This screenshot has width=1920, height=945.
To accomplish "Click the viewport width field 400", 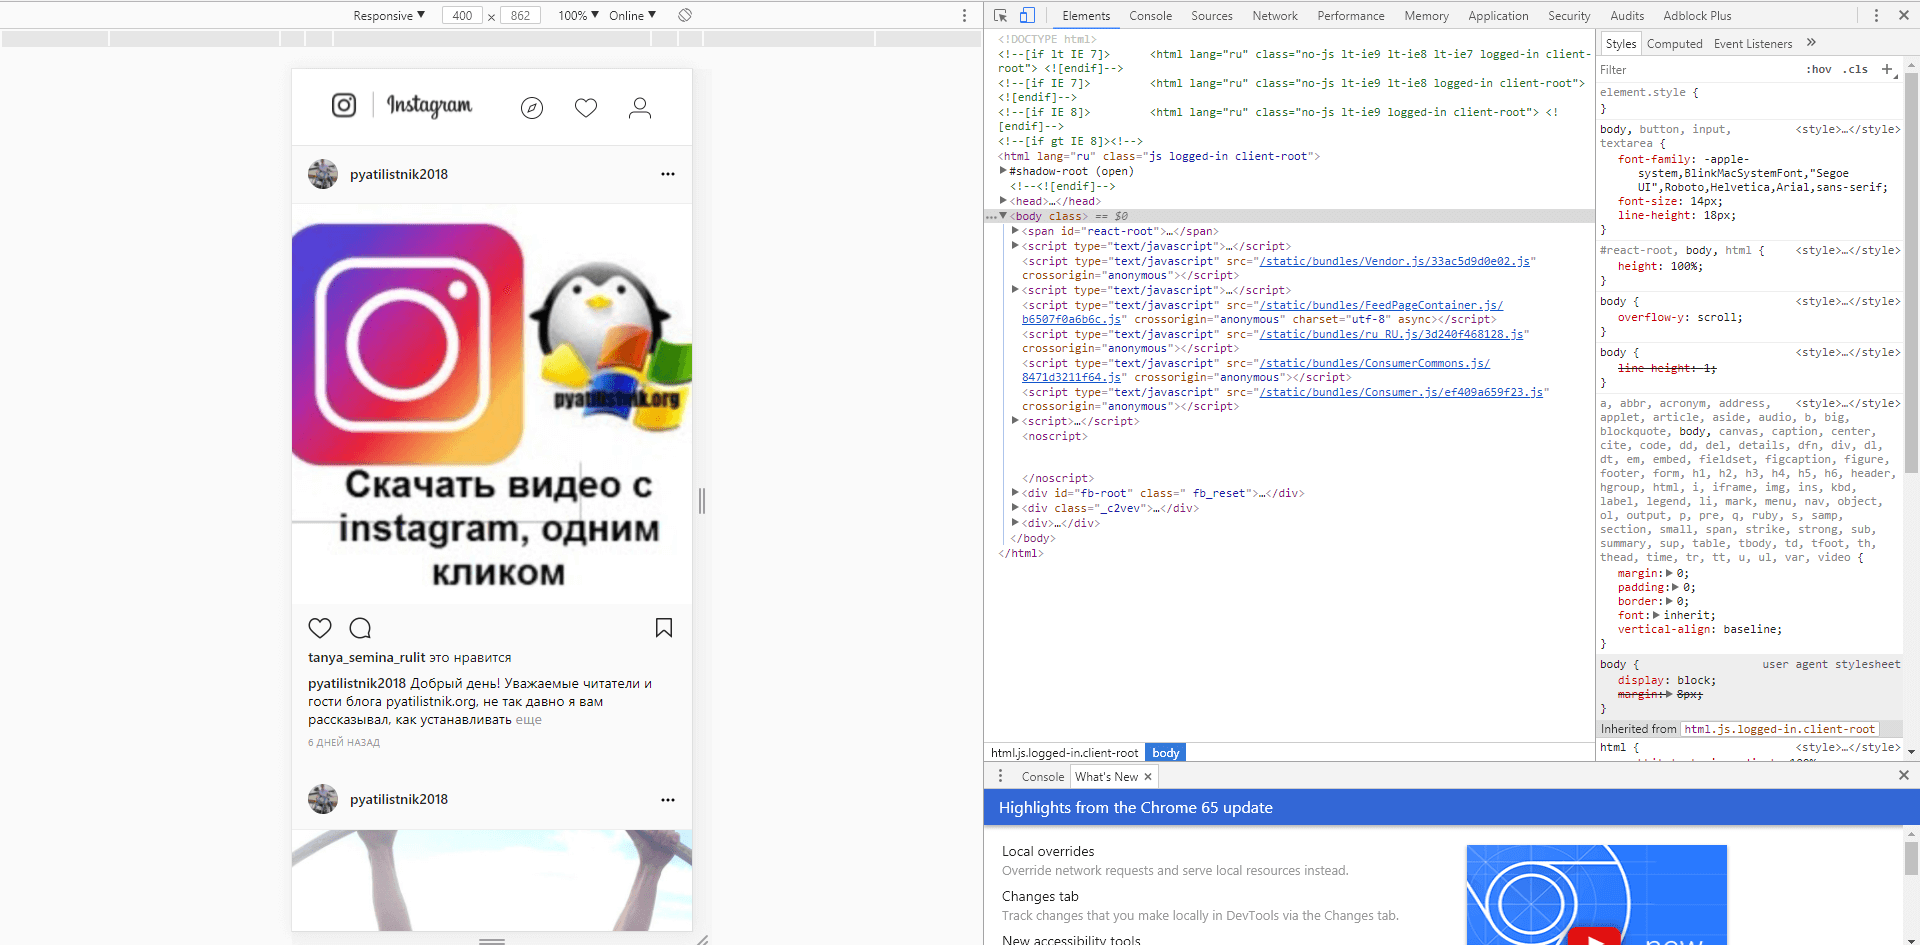I will click(462, 15).
